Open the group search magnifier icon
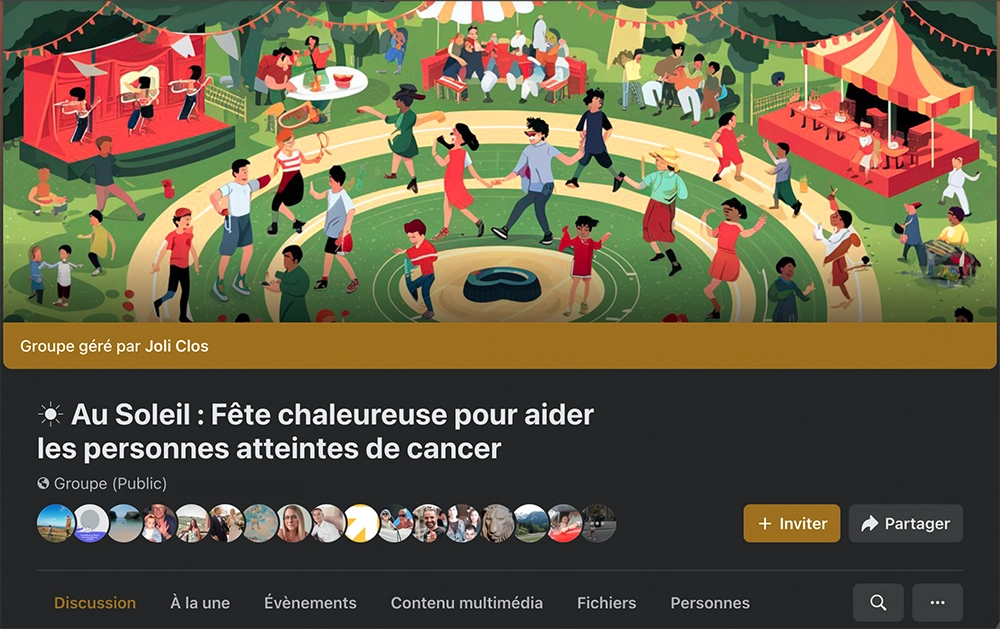The width and height of the screenshot is (1000, 629). coord(878,602)
